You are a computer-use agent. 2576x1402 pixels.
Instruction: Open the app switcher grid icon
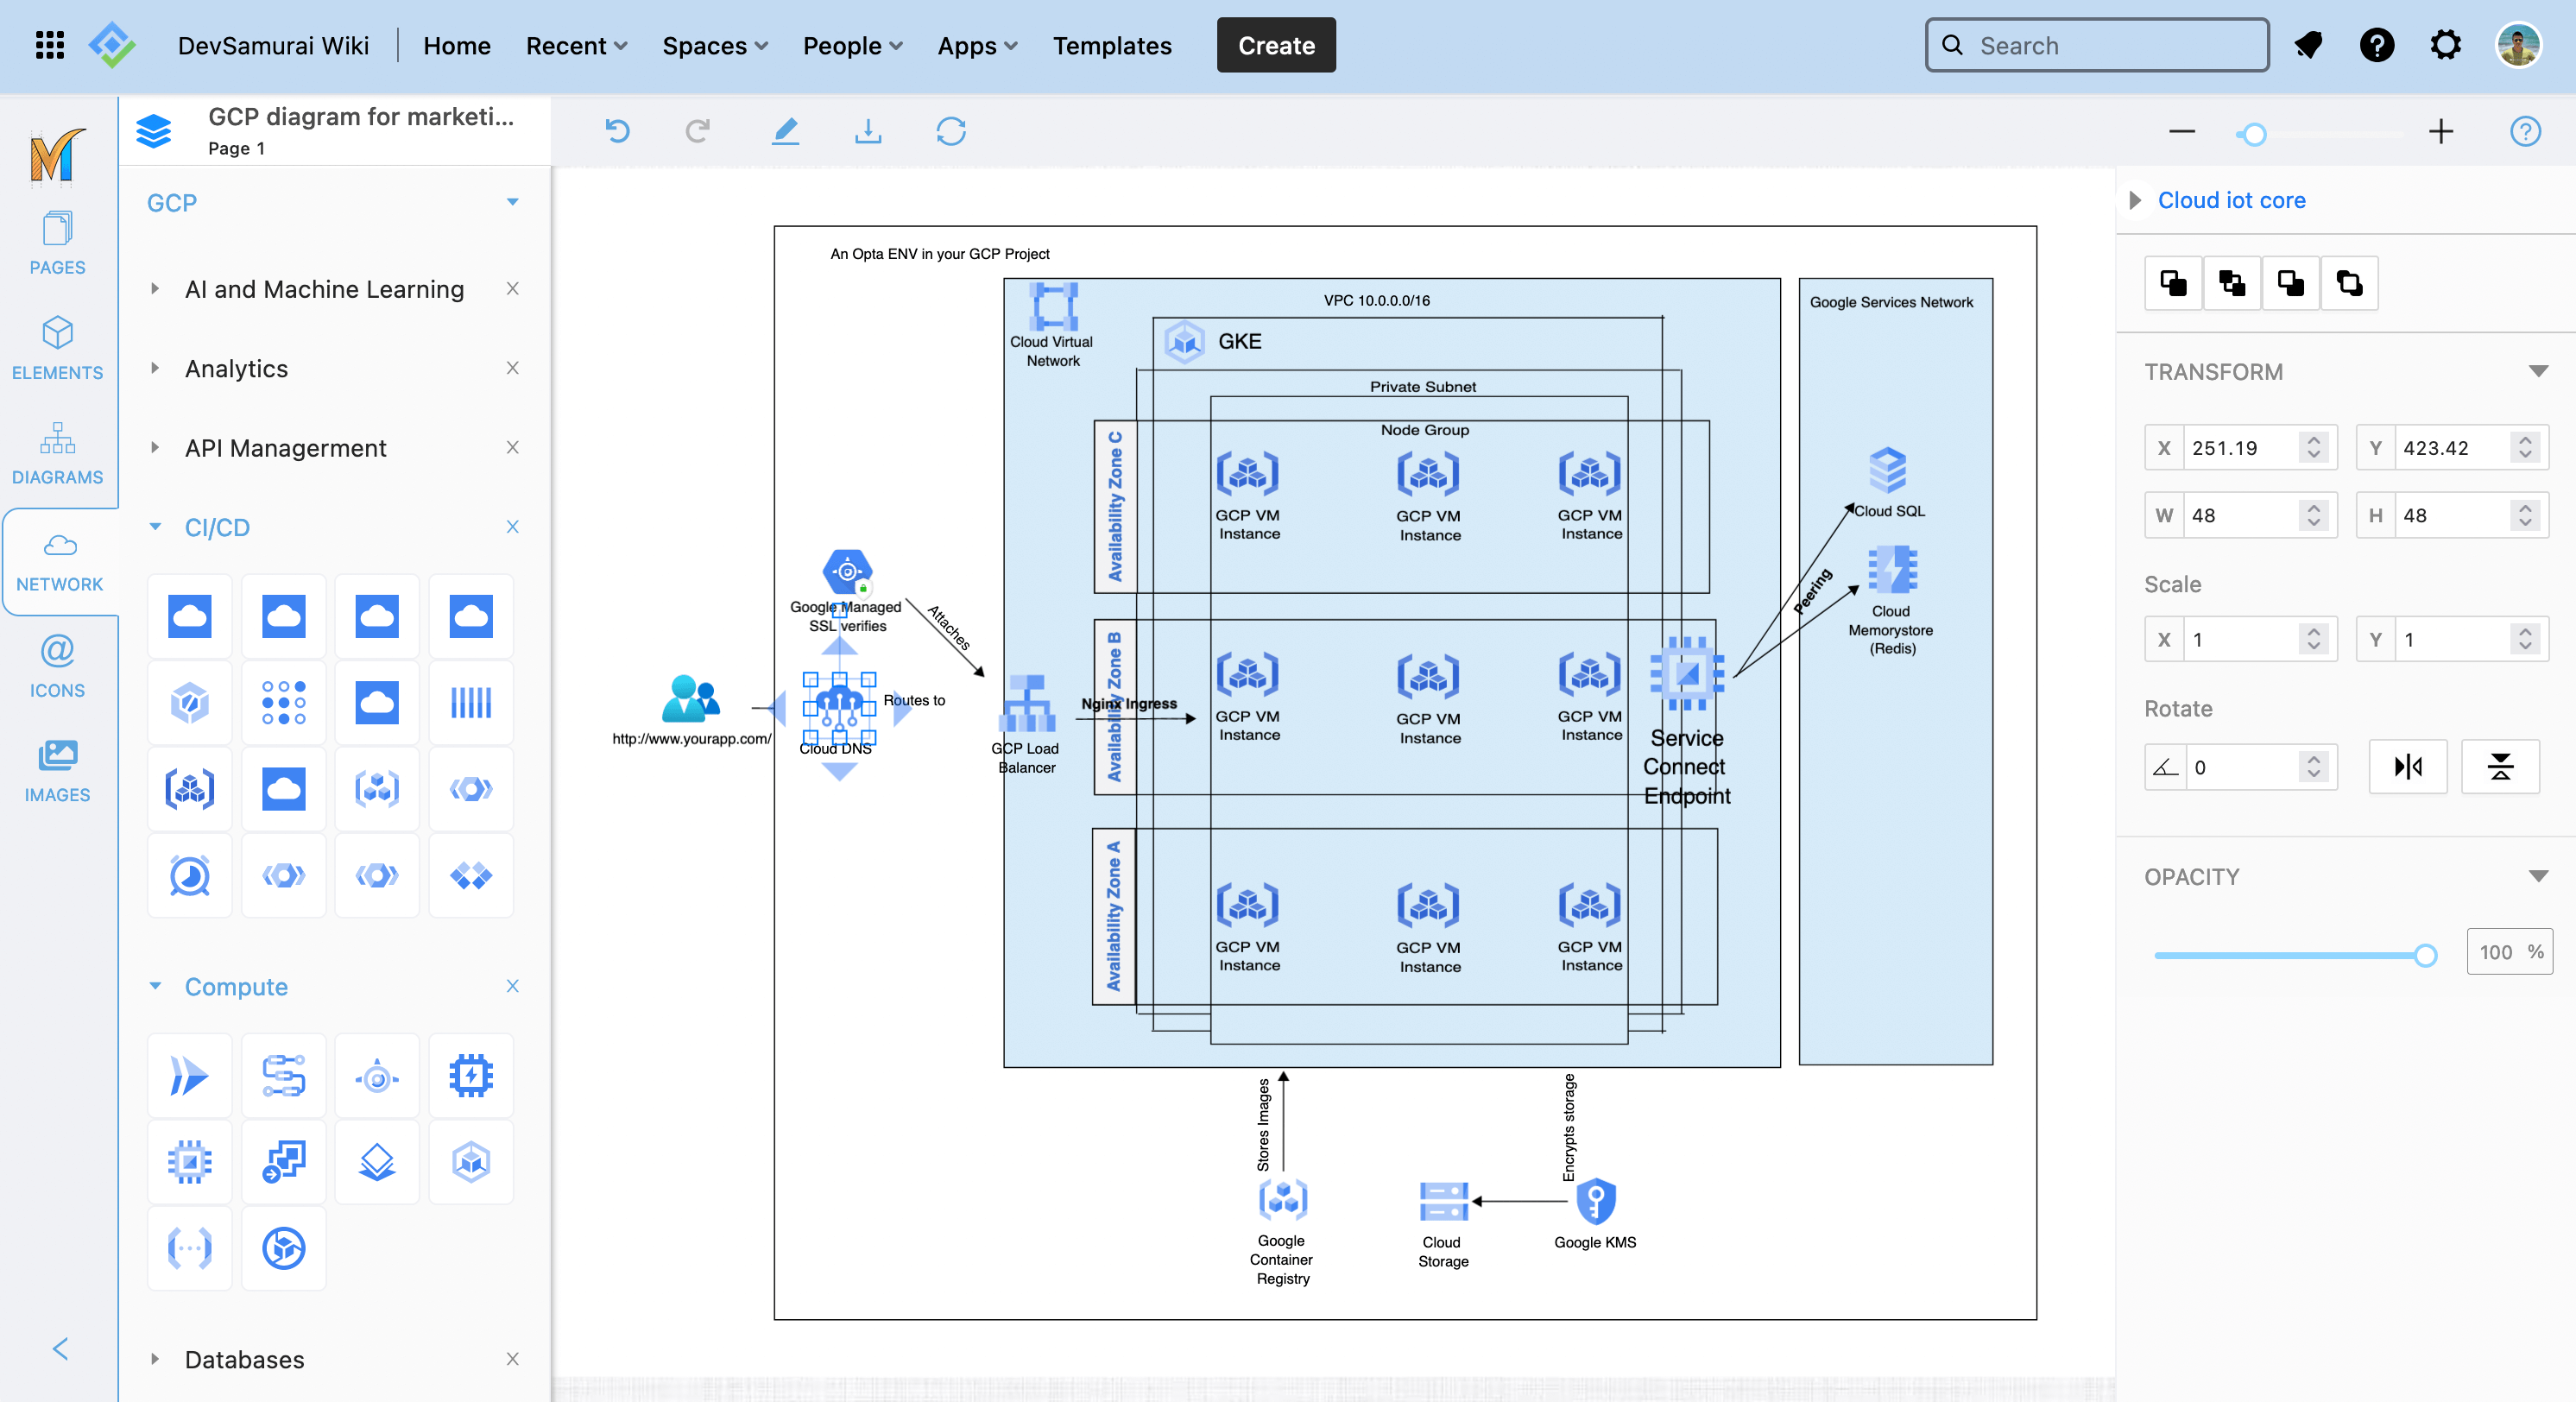[x=49, y=45]
